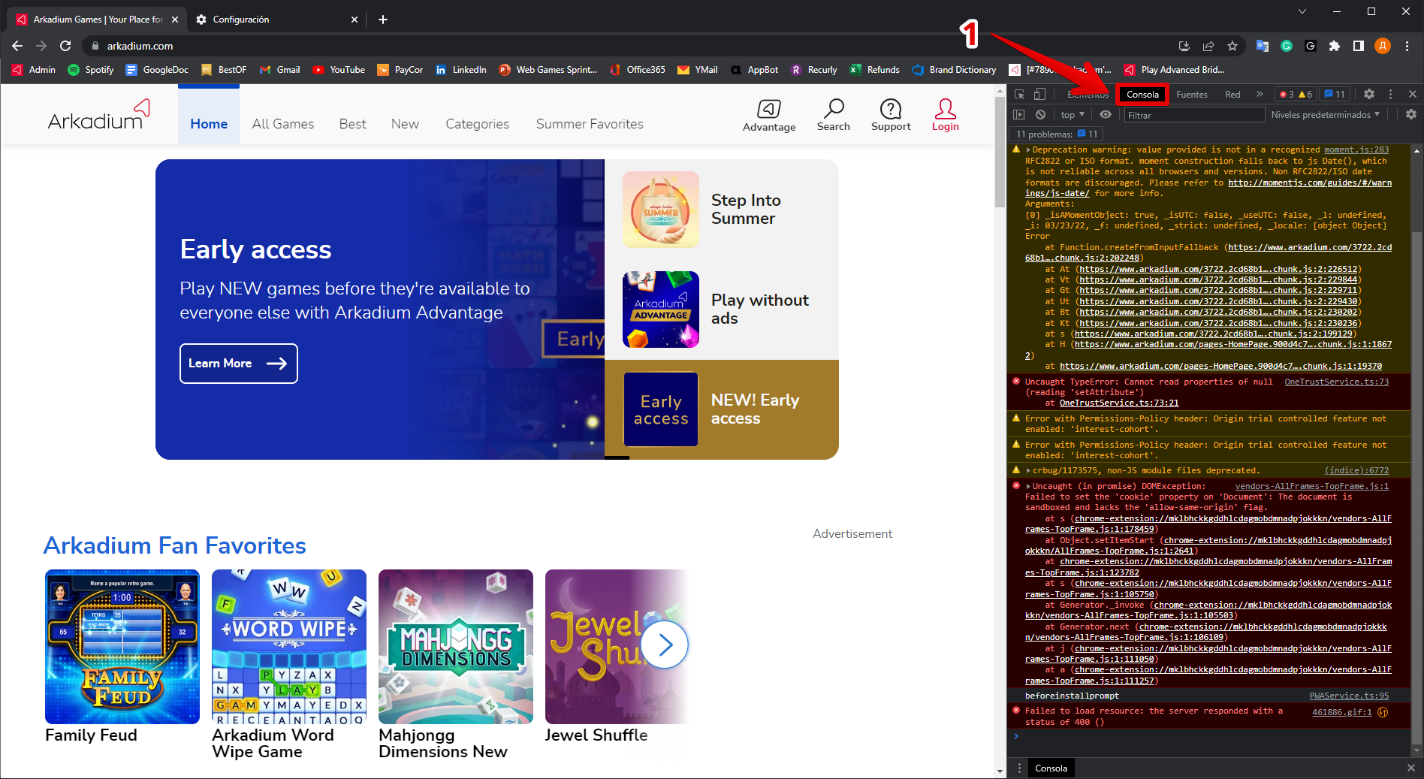Click the 11 problemas button

coord(1058,134)
